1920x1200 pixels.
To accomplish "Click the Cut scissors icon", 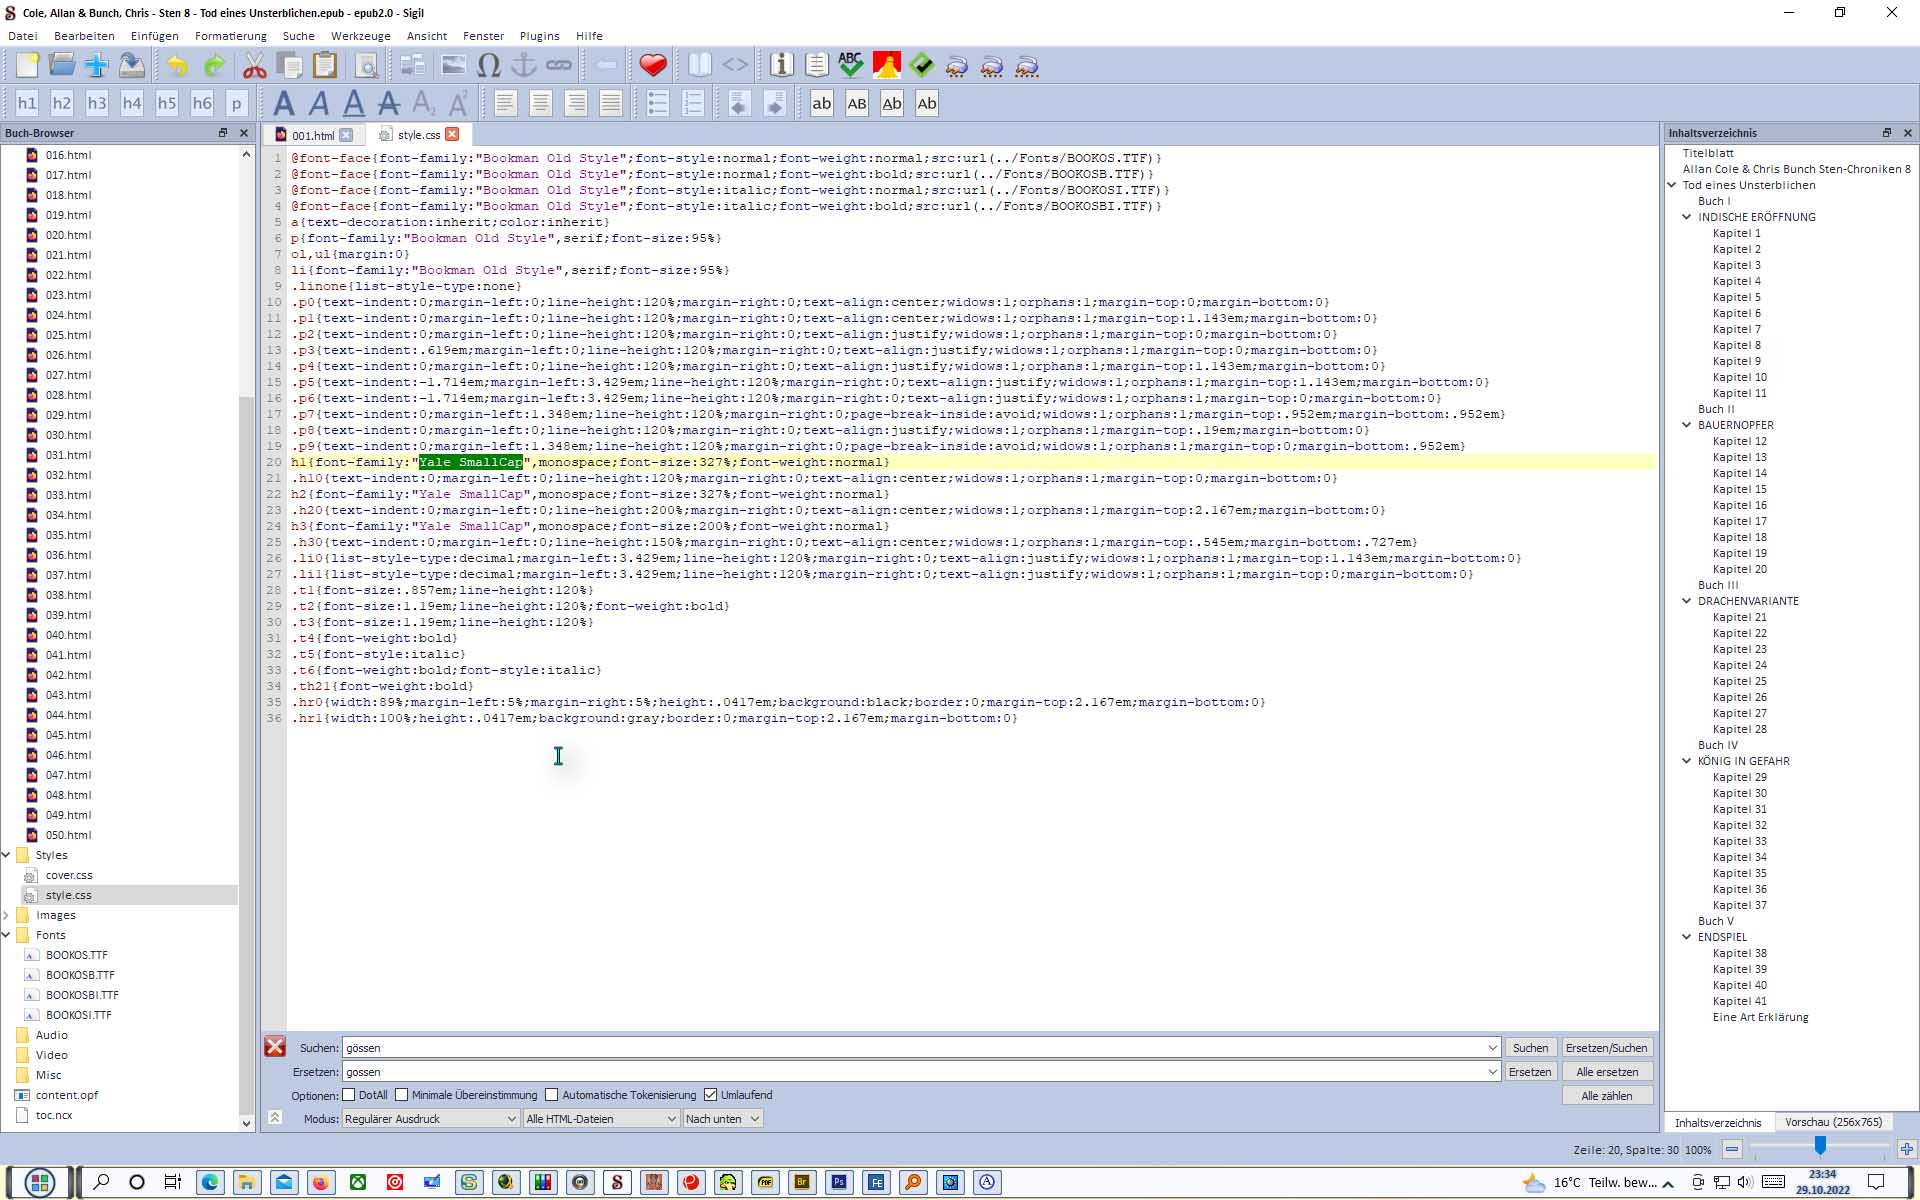I will (254, 66).
